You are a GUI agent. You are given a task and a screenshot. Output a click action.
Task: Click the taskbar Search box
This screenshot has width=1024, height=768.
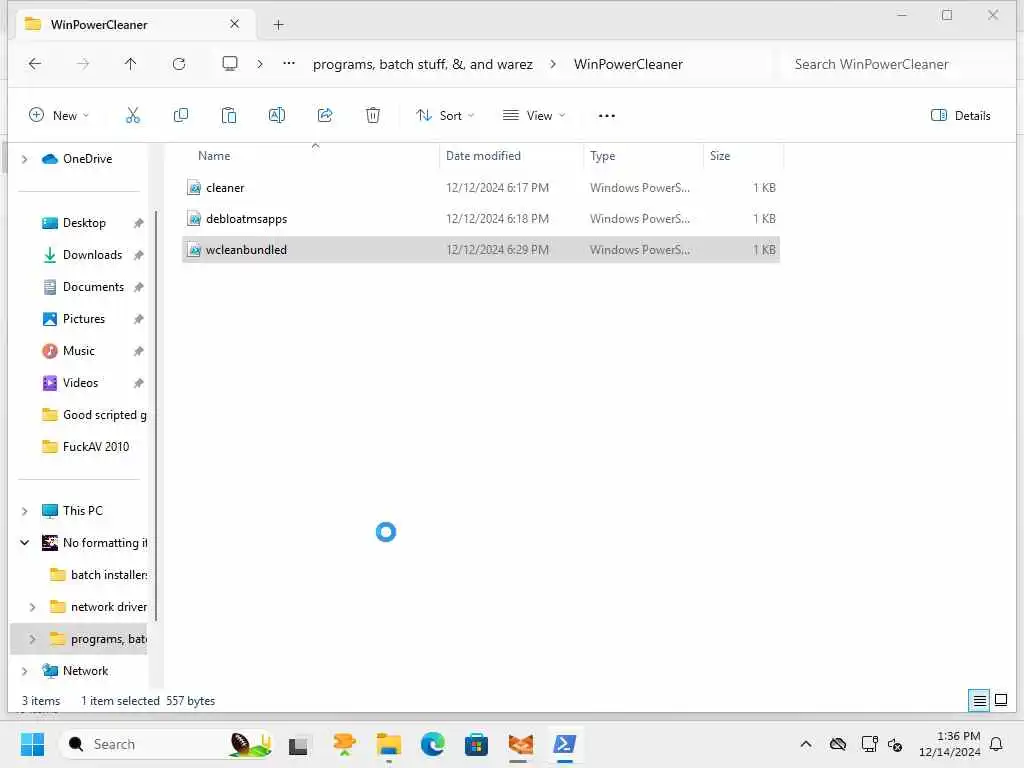tap(167, 744)
